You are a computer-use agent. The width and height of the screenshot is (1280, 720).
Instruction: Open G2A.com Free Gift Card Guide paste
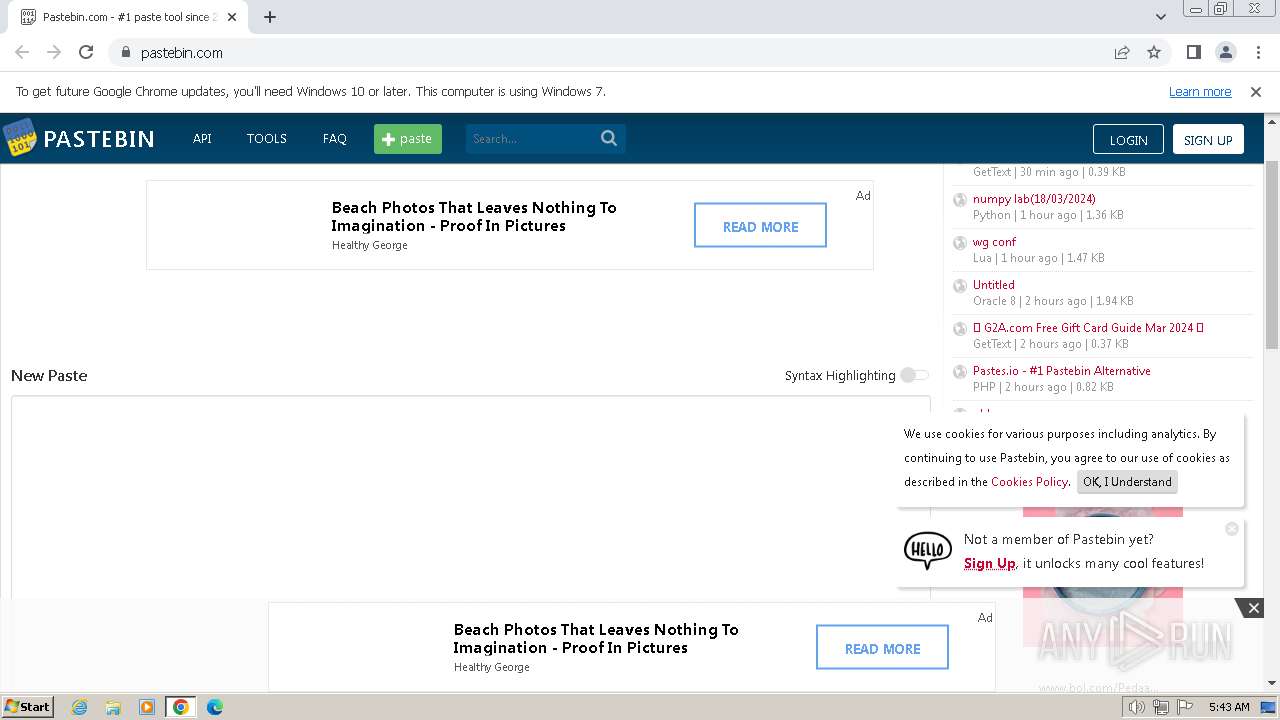(x=1088, y=327)
